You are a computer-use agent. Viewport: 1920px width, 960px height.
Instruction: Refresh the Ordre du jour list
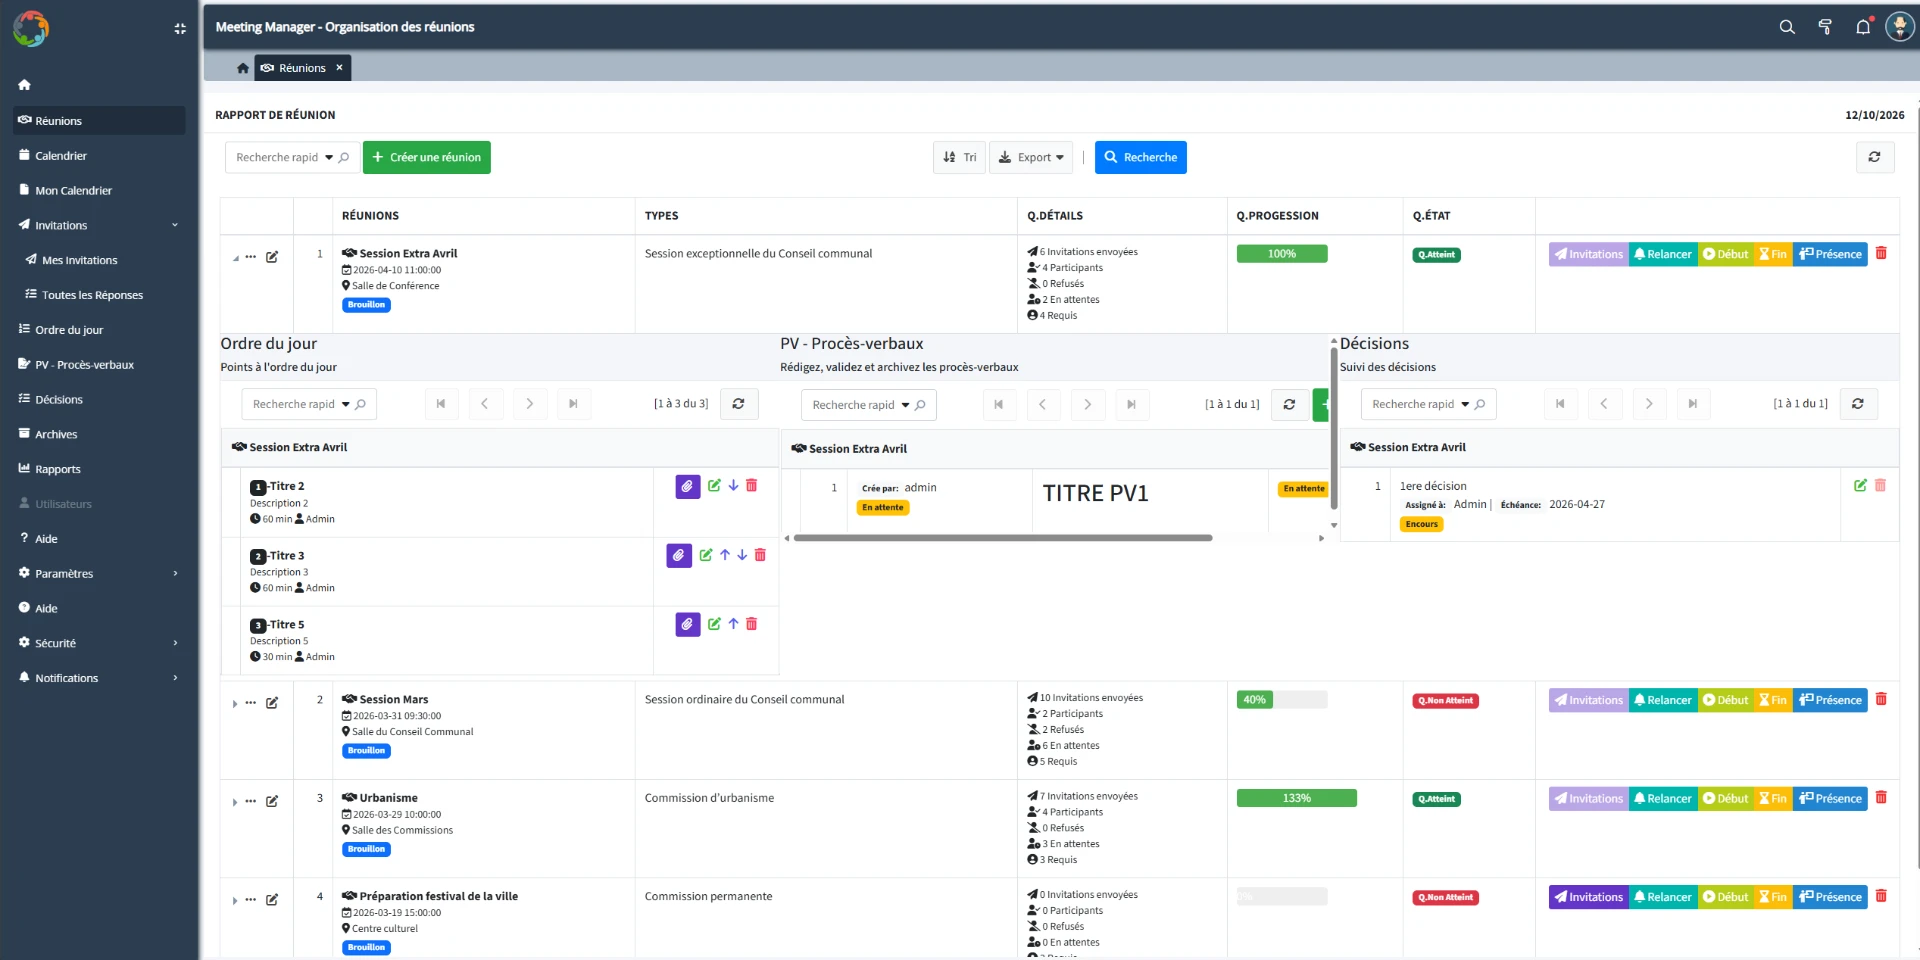pyautogui.click(x=738, y=404)
